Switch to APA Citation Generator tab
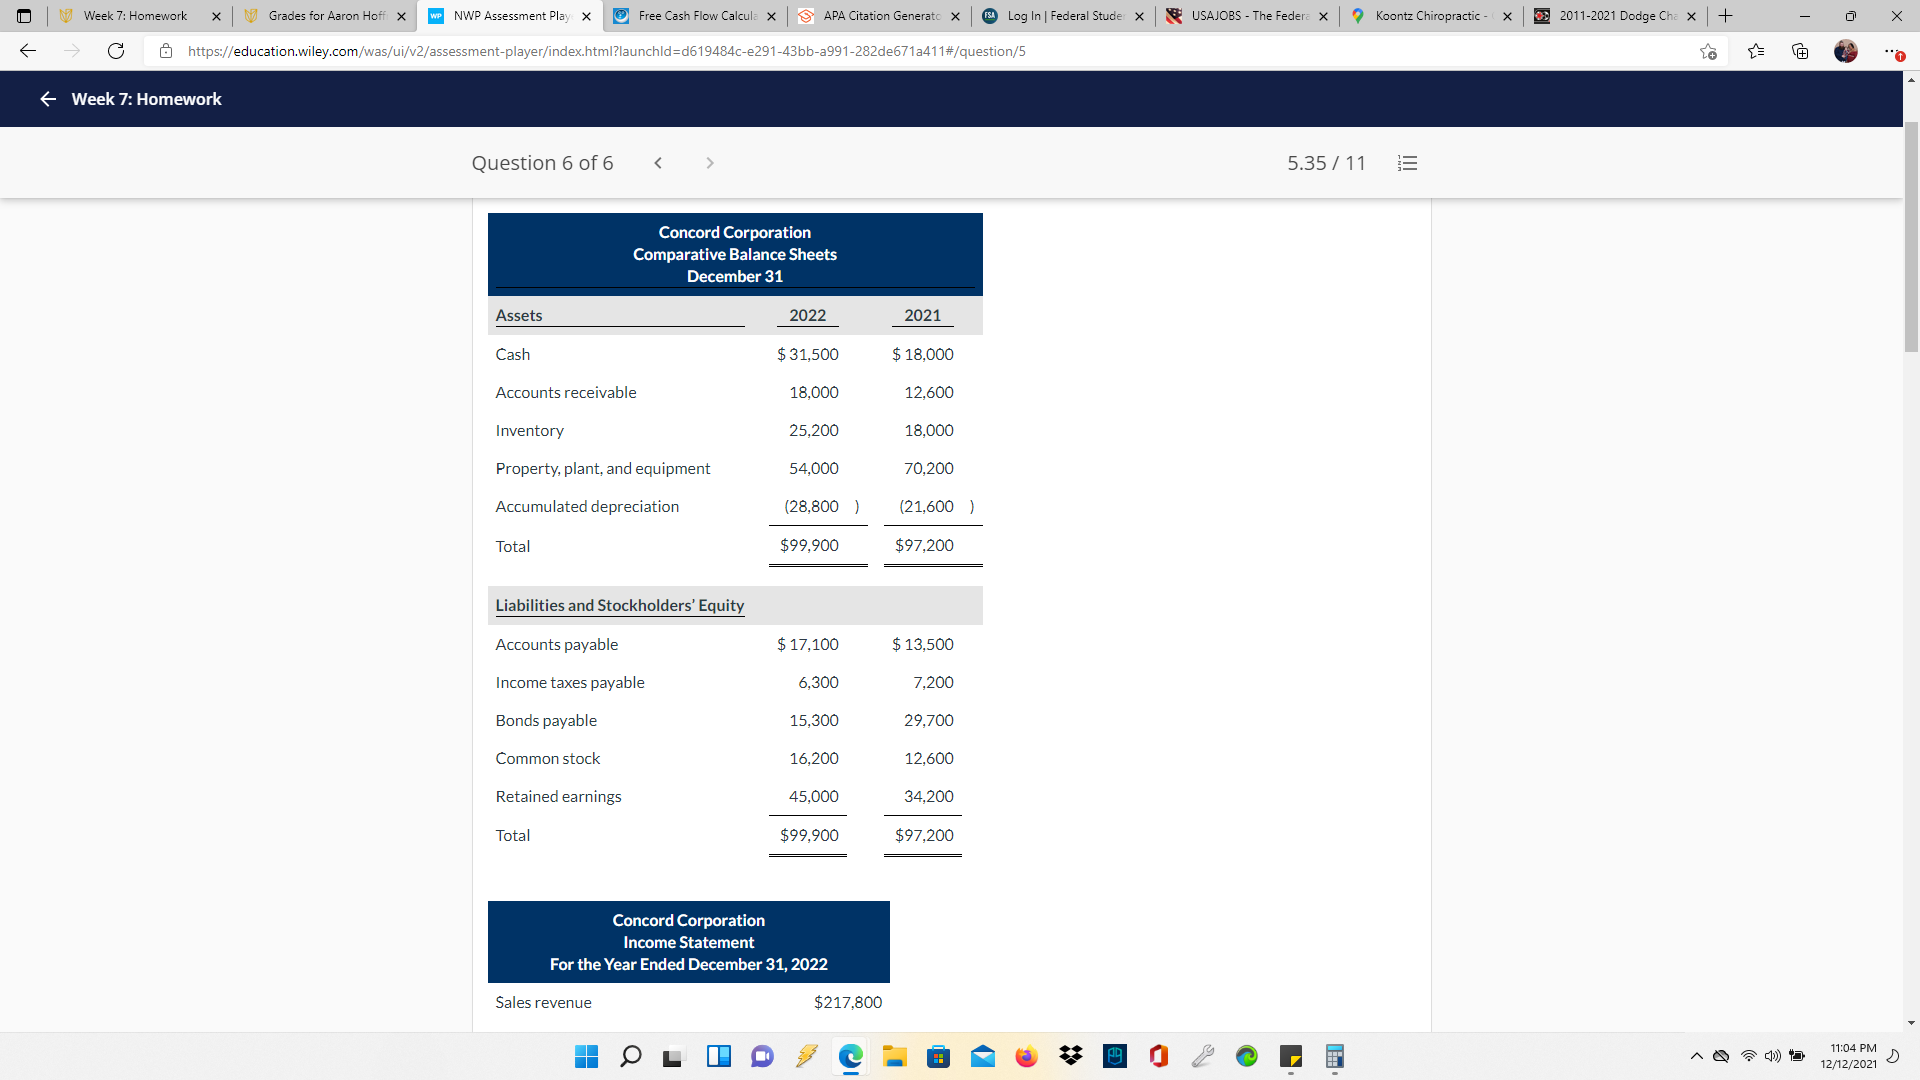Viewport: 1920px width, 1080px height. tap(880, 16)
